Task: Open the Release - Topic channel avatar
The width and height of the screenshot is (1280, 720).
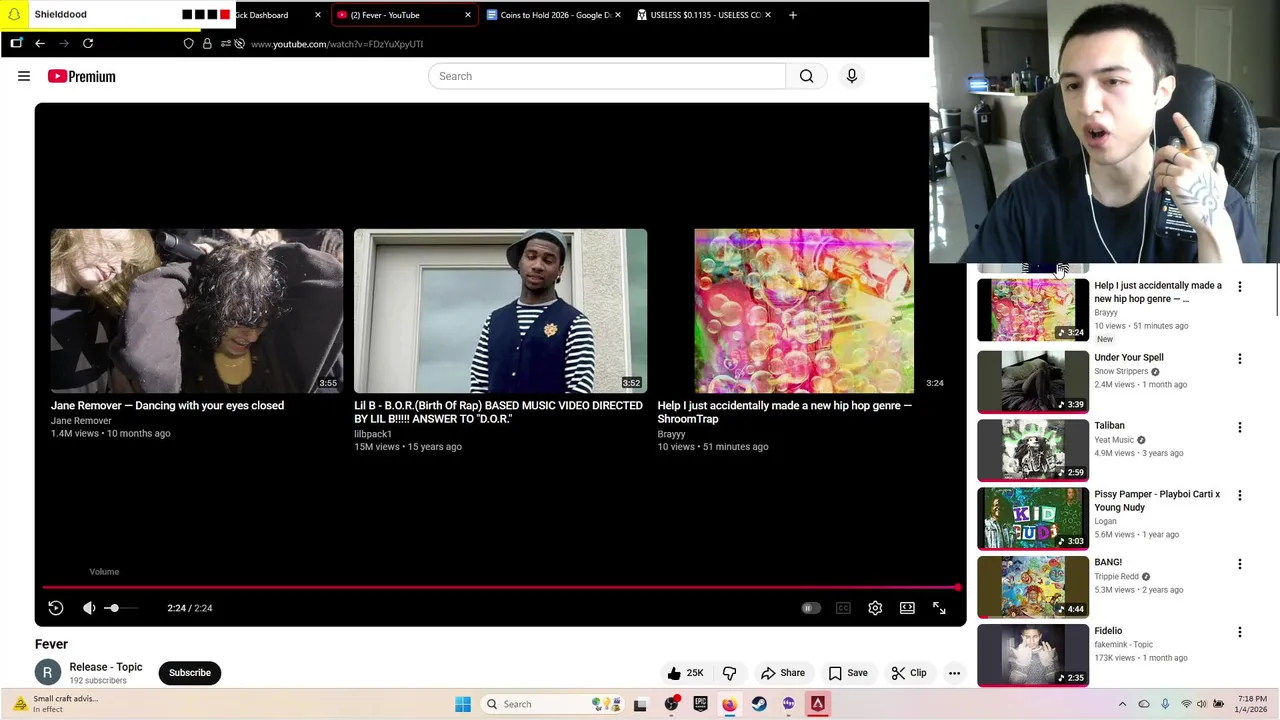Action: (47, 673)
